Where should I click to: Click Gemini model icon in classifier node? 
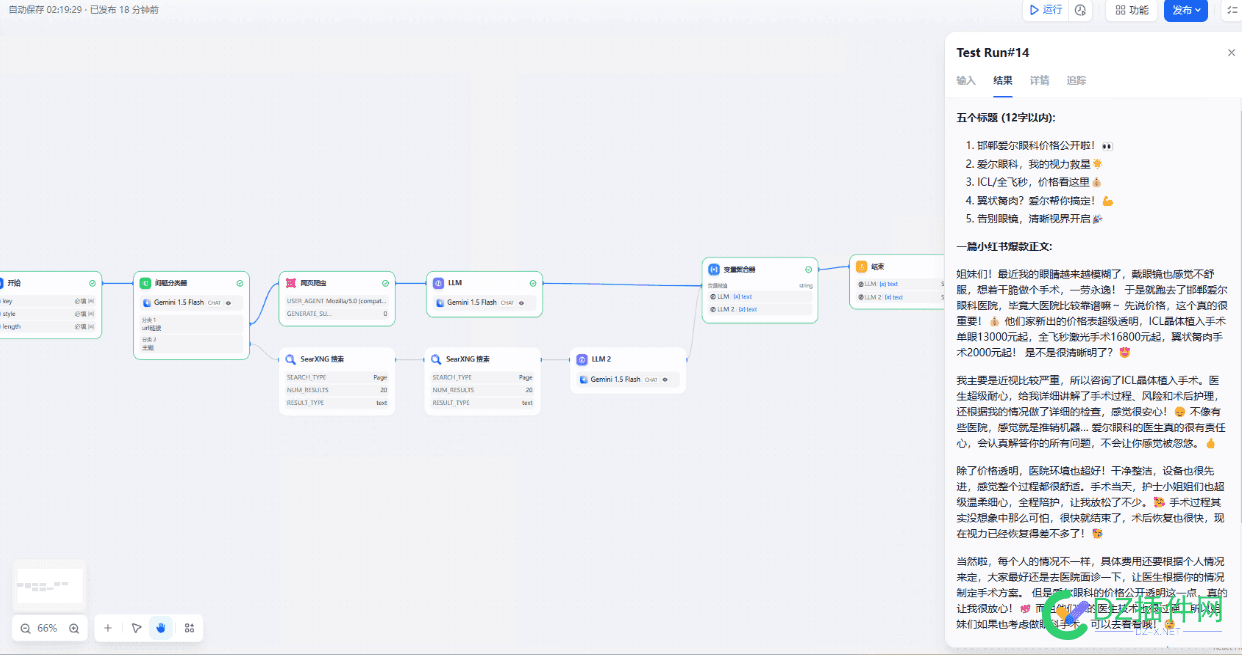tap(147, 302)
